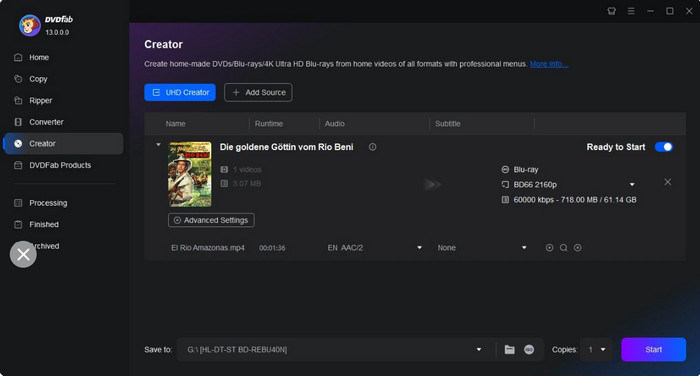Click the 00:01:36 runtime value
Viewport: 700px width, 376px height.
(272, 248)
